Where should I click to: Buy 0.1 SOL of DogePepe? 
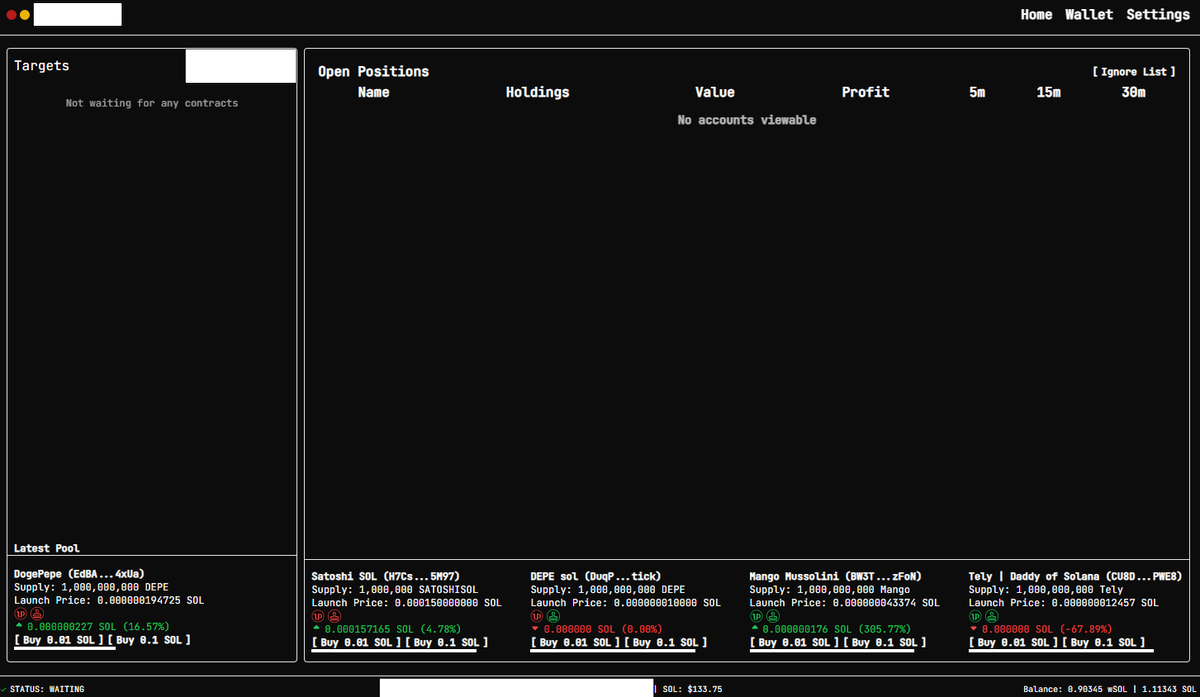(149, 640)
